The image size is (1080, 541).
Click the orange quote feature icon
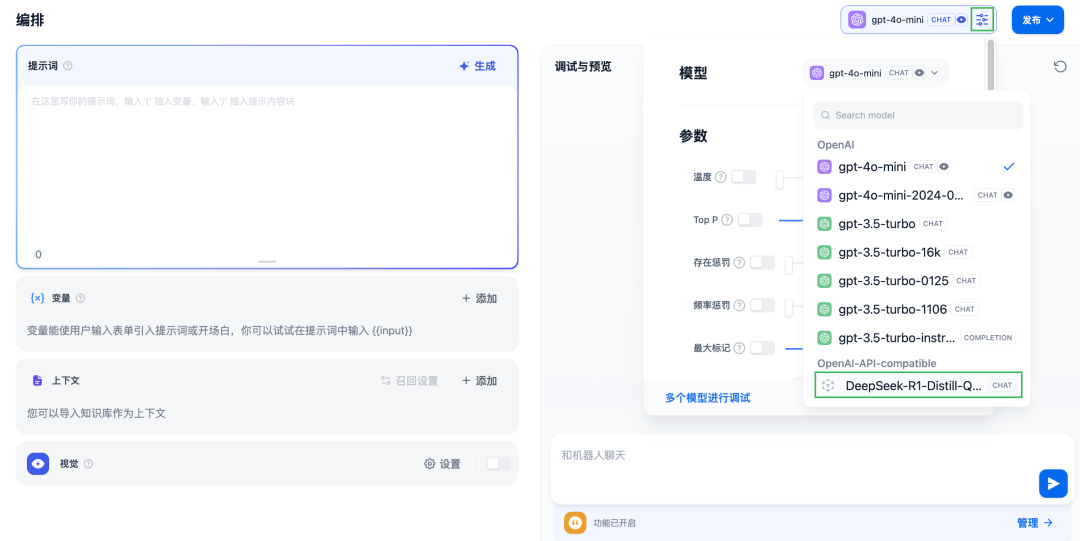(574, 523)
